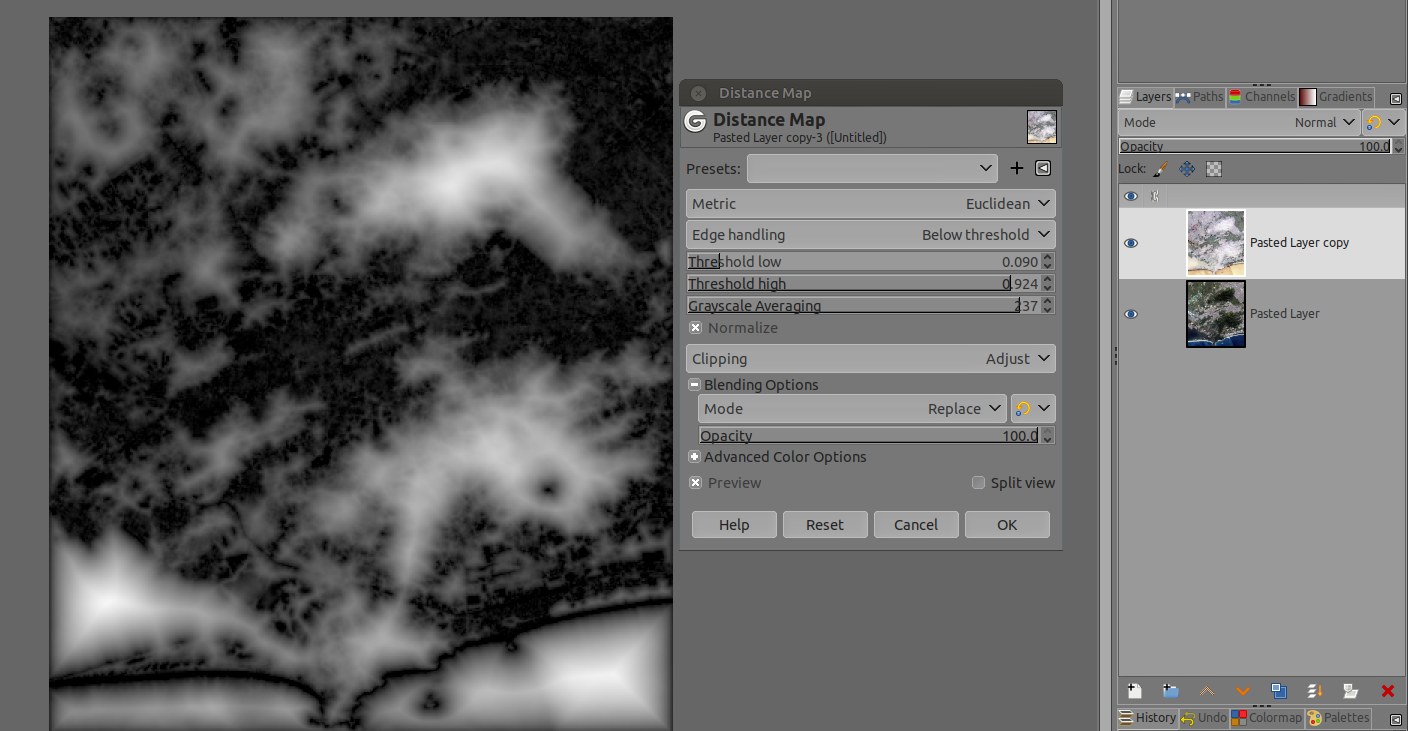Open the Palettes tab
Viewport: 1408px width, 731px height.
pos(1339,718)
